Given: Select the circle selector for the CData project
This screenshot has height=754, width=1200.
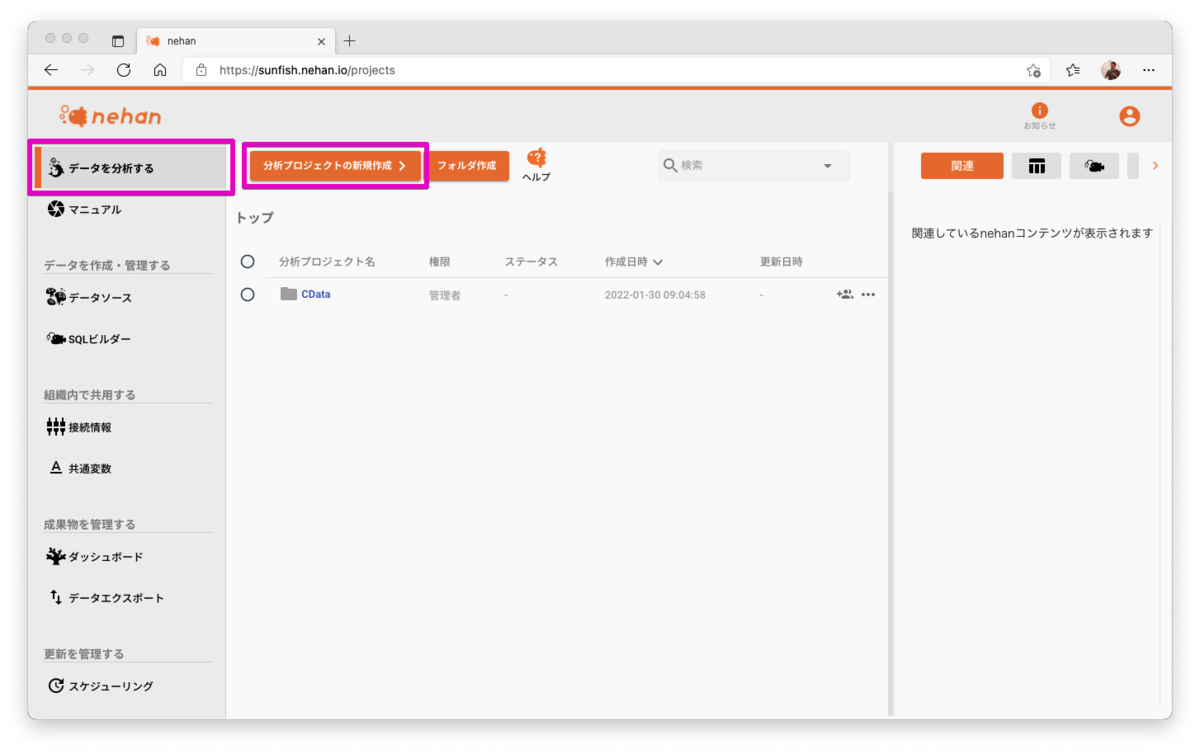Looking at the screenshot, I should coord(248,293).
